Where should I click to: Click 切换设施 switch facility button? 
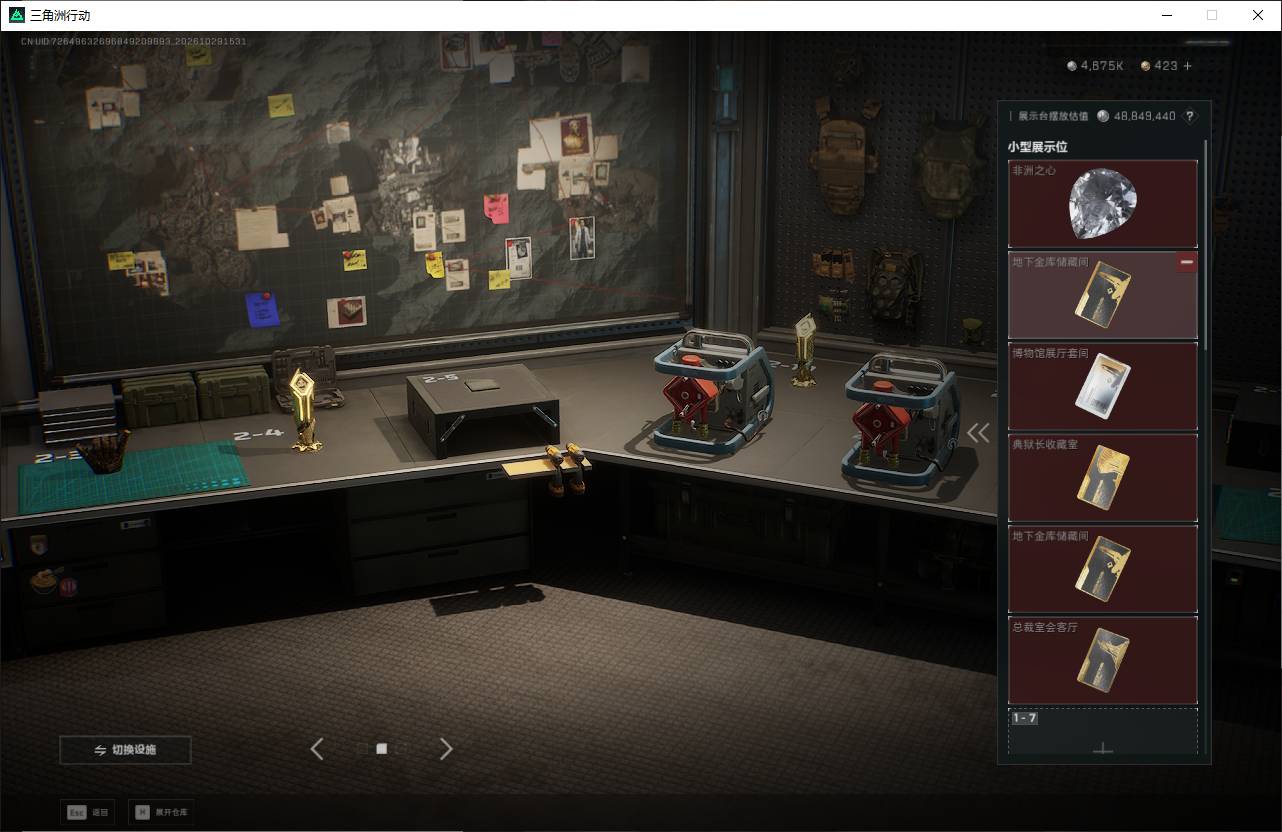coord(125,750)
